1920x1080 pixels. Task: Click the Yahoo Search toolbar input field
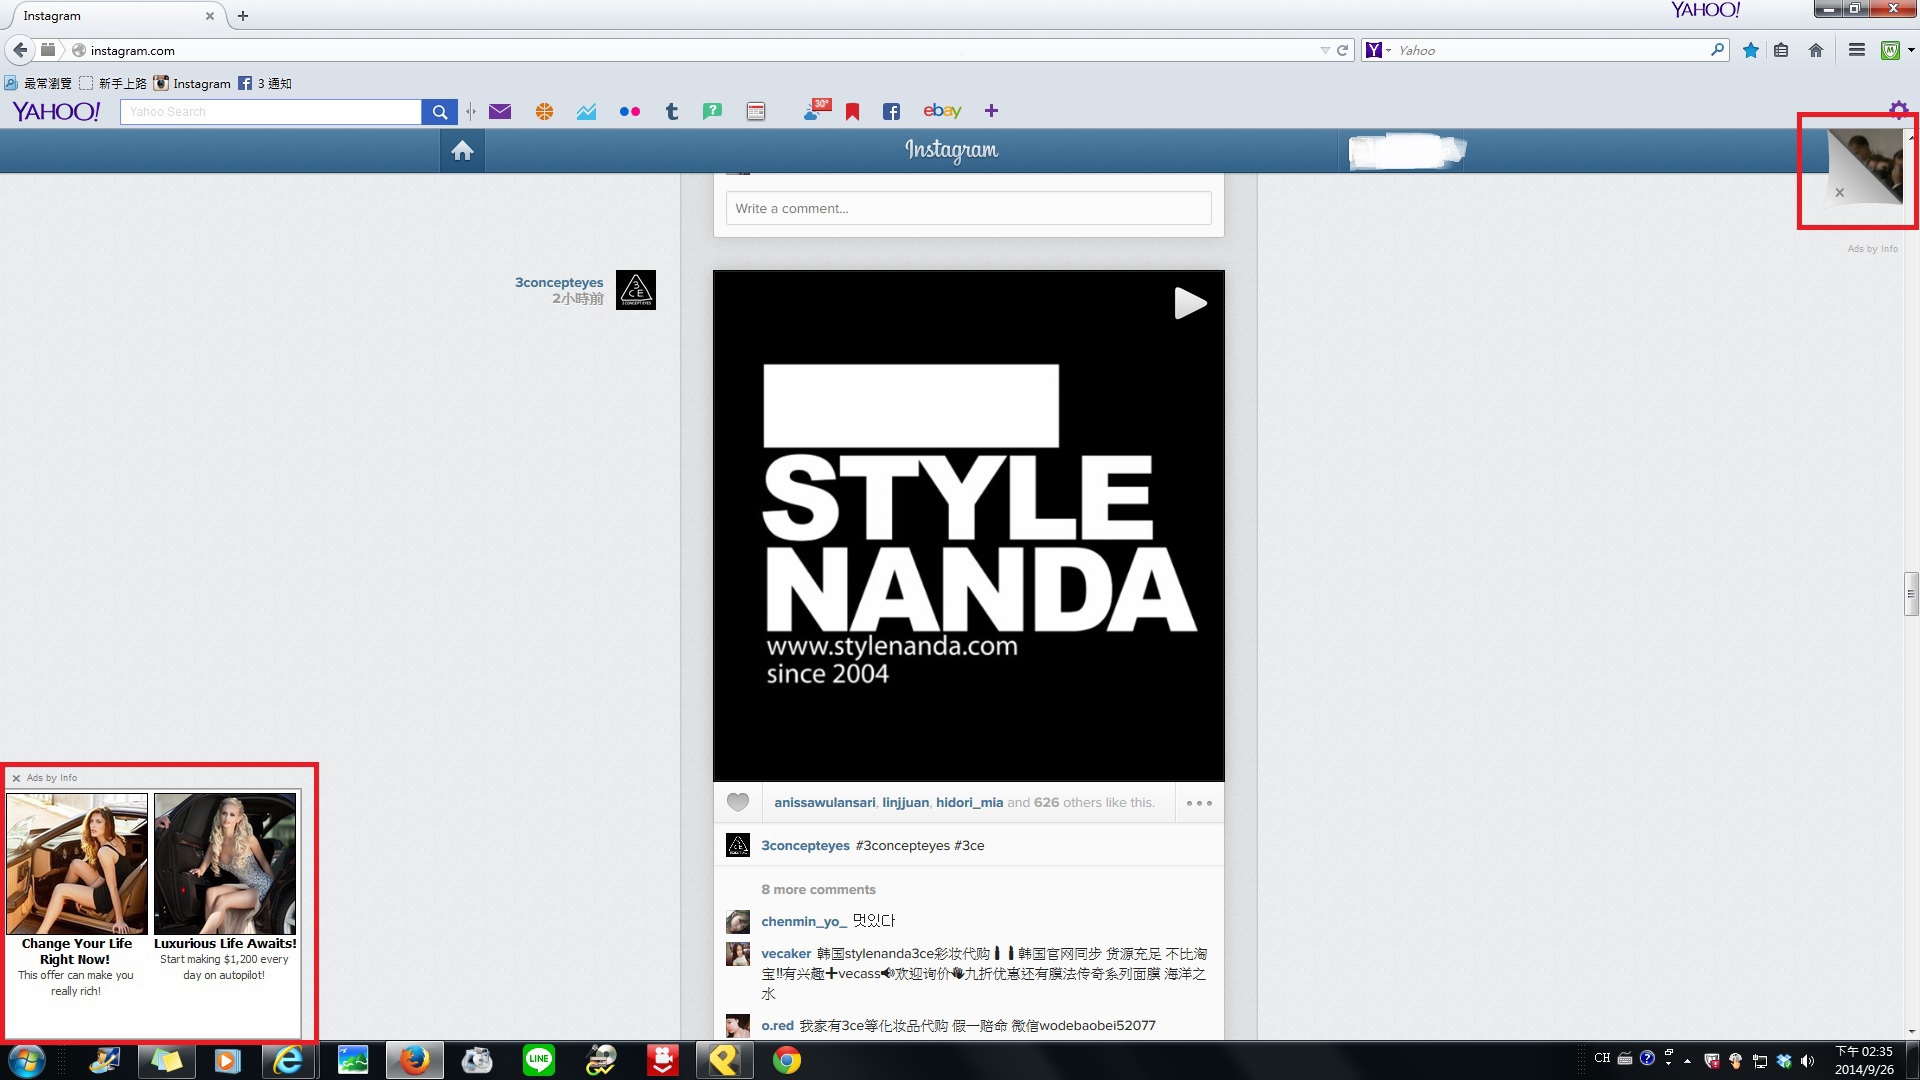pos(270,112)
